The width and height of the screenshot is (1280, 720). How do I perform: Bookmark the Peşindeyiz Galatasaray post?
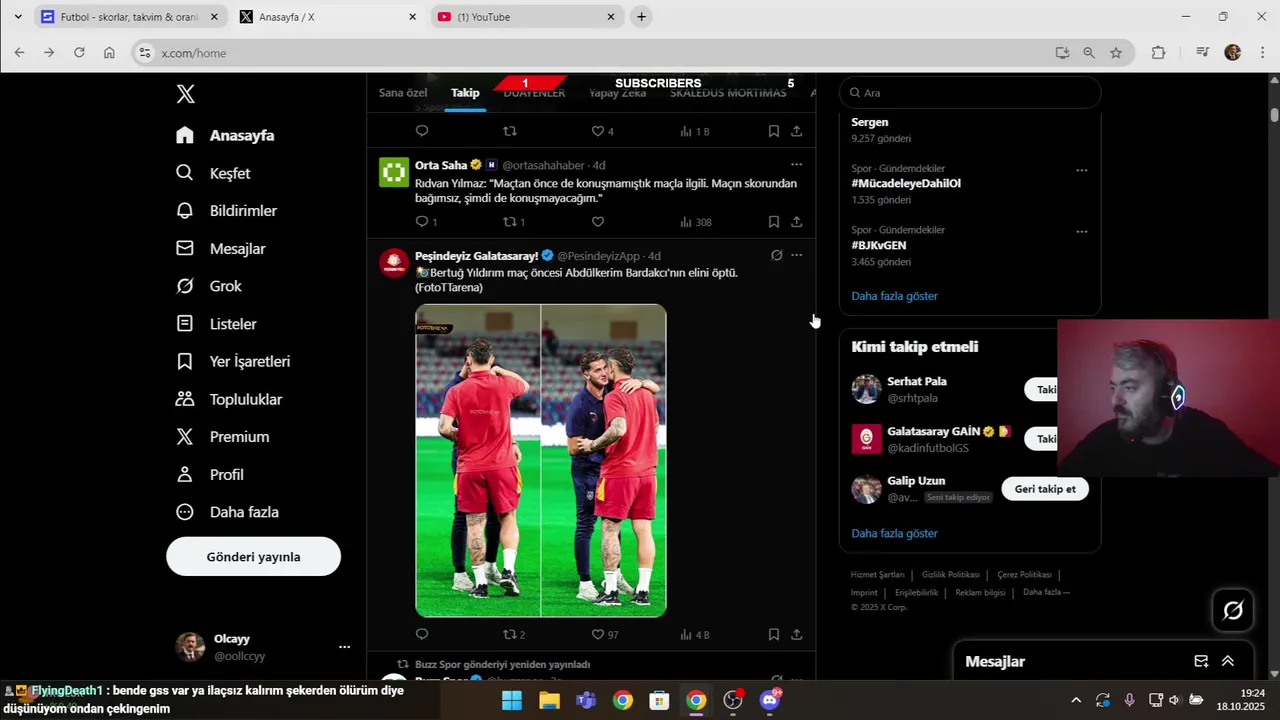coord(774,634)
